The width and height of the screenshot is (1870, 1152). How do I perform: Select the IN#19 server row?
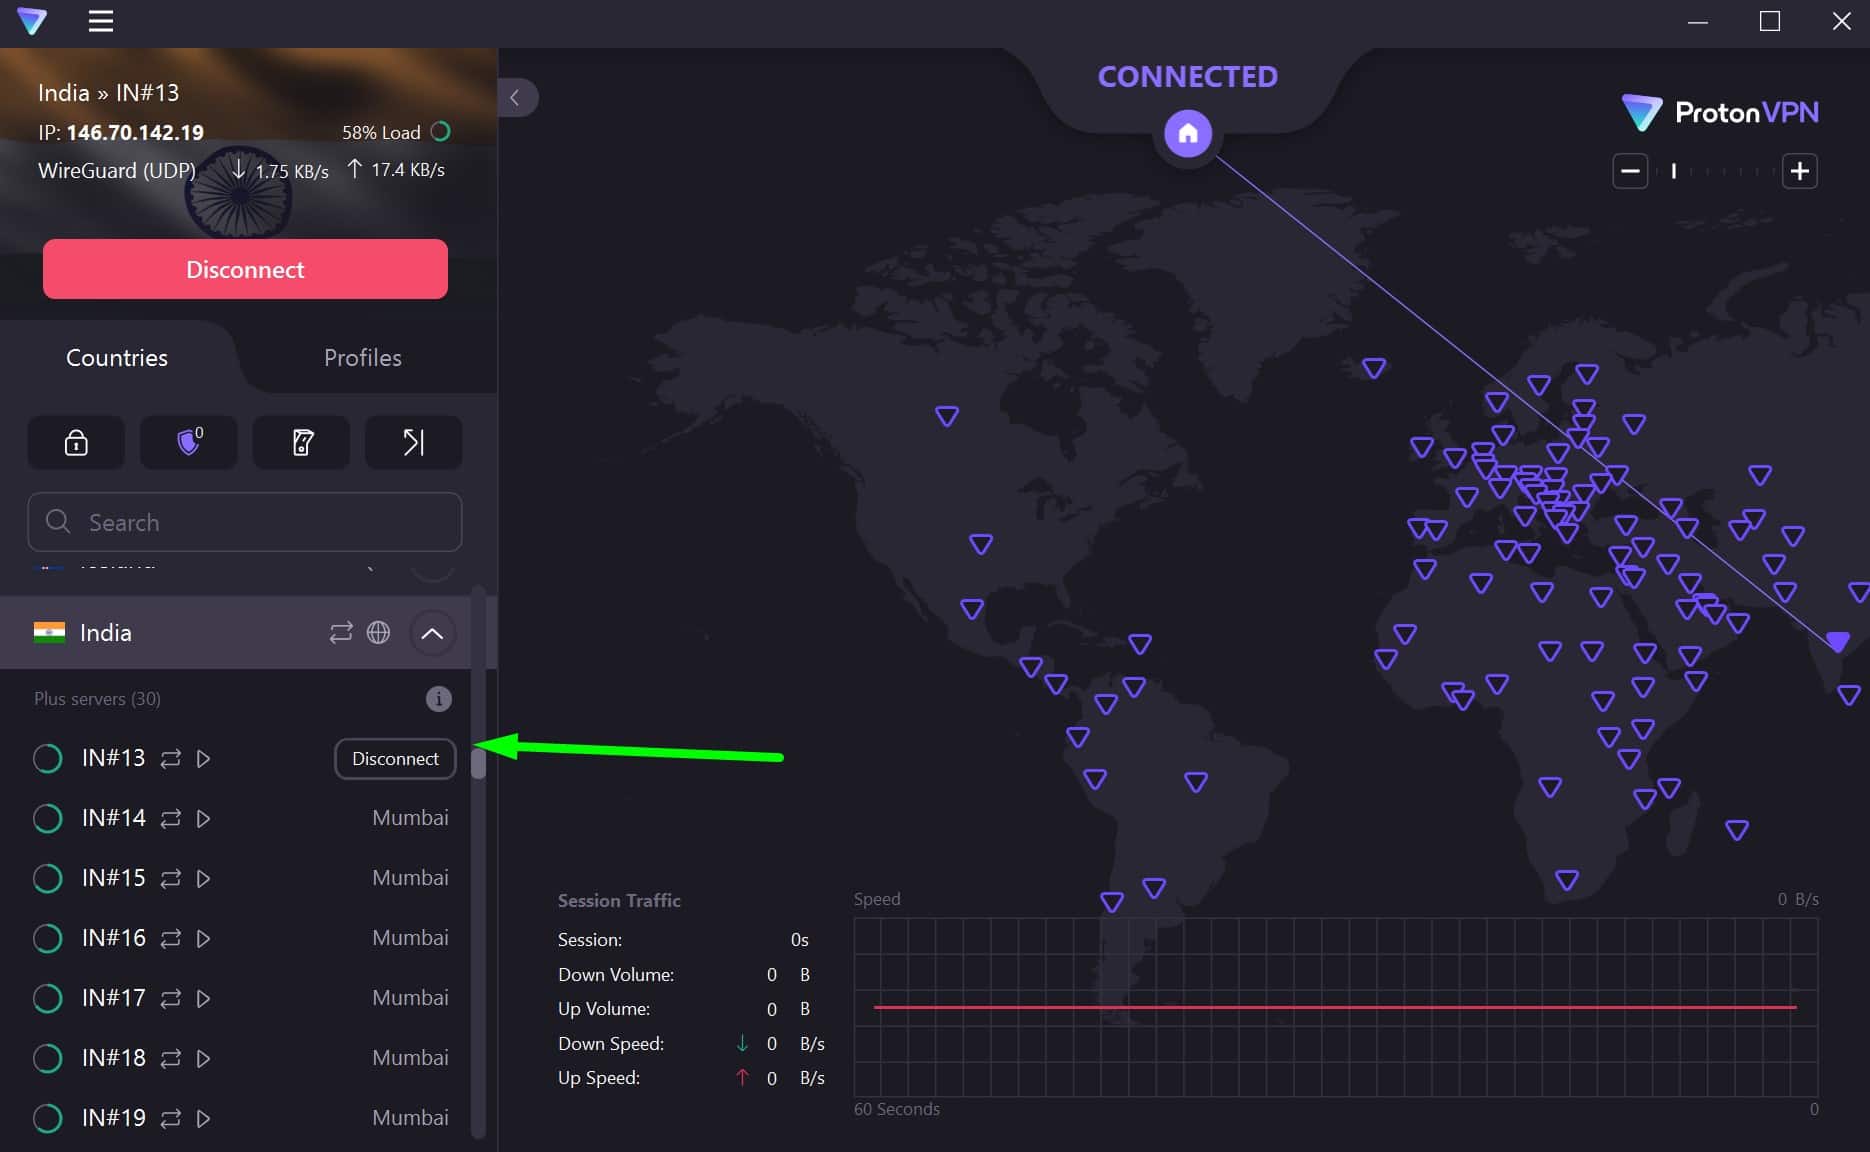(x=235, y=1119)
